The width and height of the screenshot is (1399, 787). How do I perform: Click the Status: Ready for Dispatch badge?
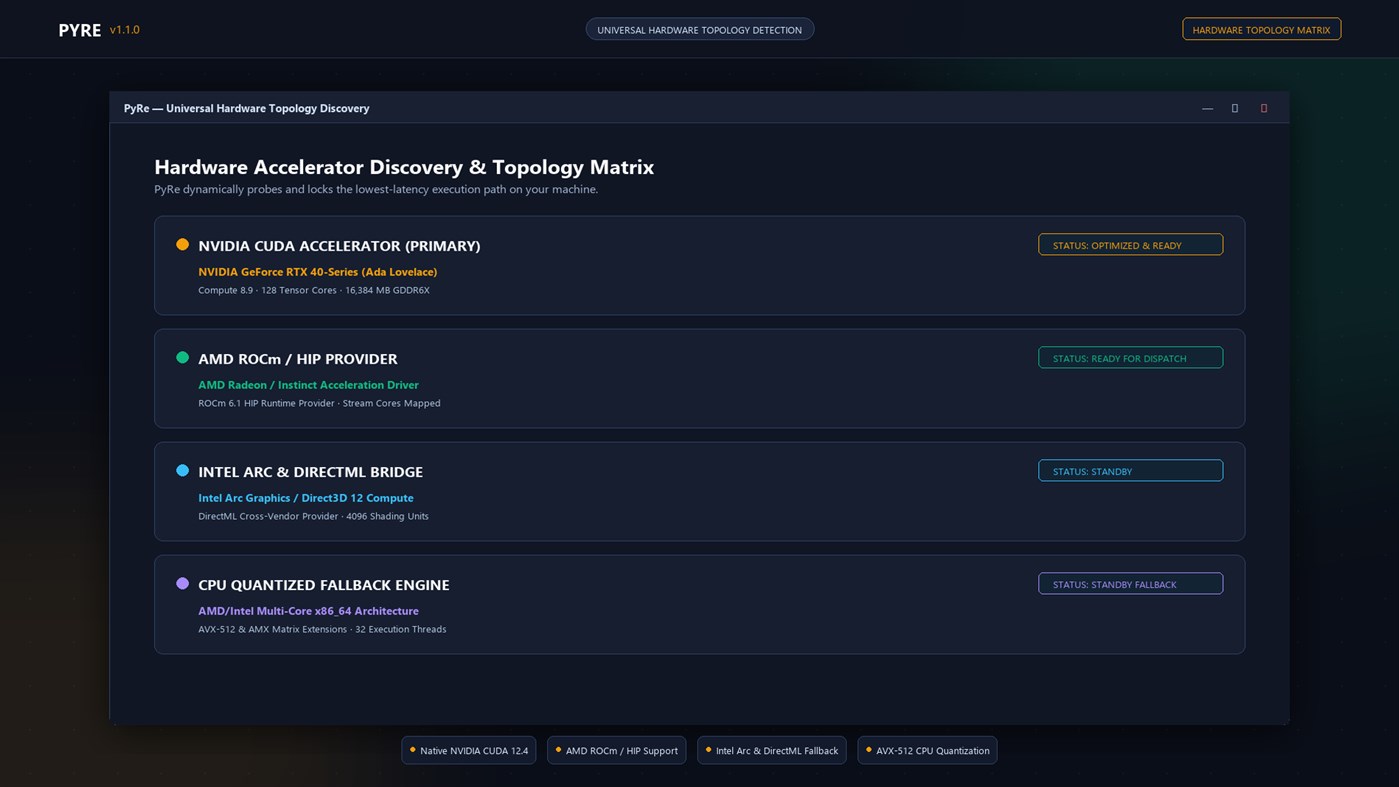point(1130,358)
